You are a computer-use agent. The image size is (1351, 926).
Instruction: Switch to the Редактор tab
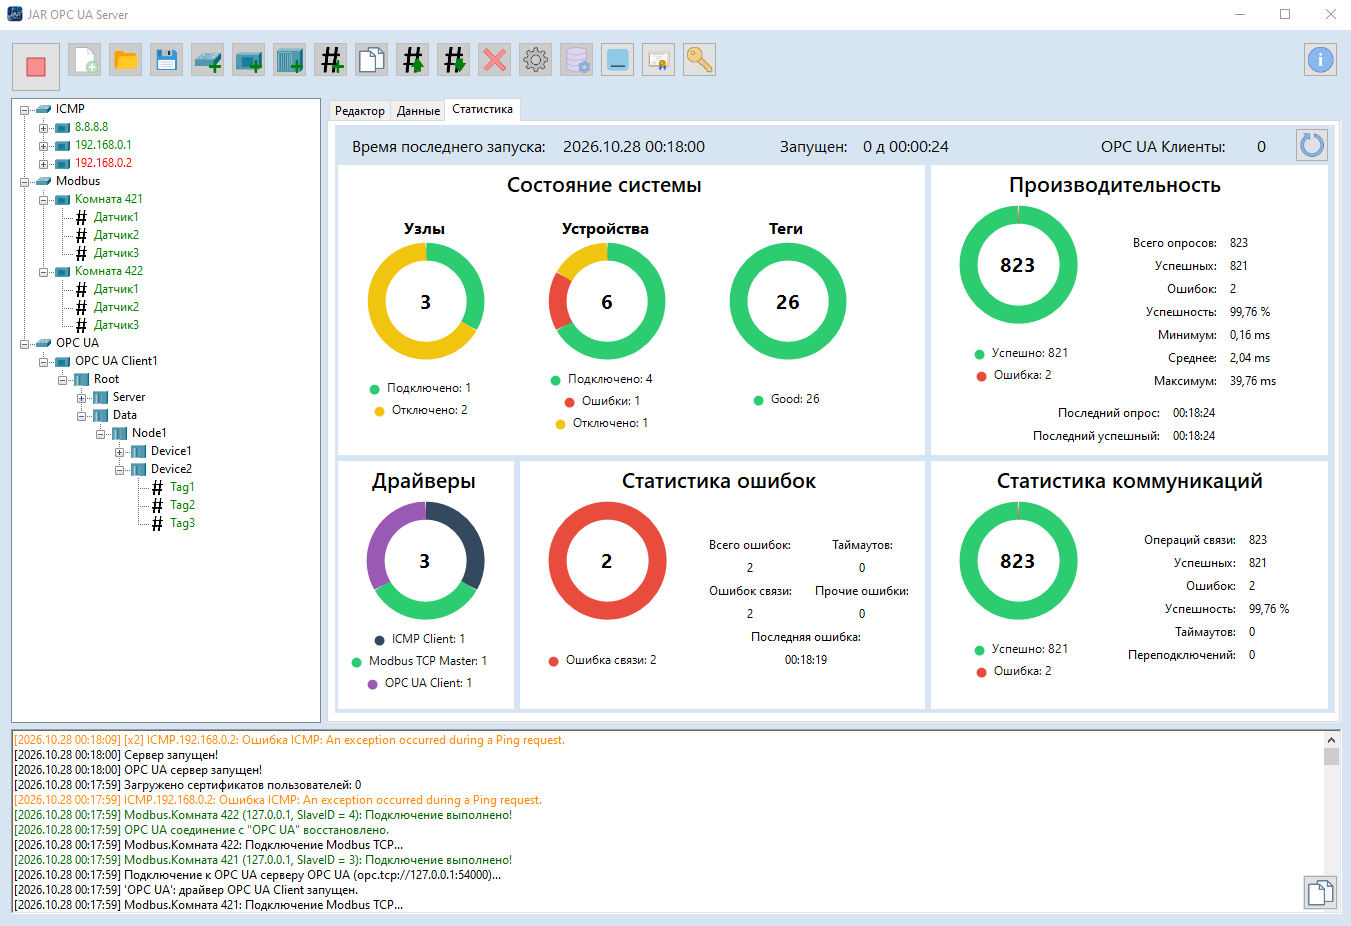360,111
